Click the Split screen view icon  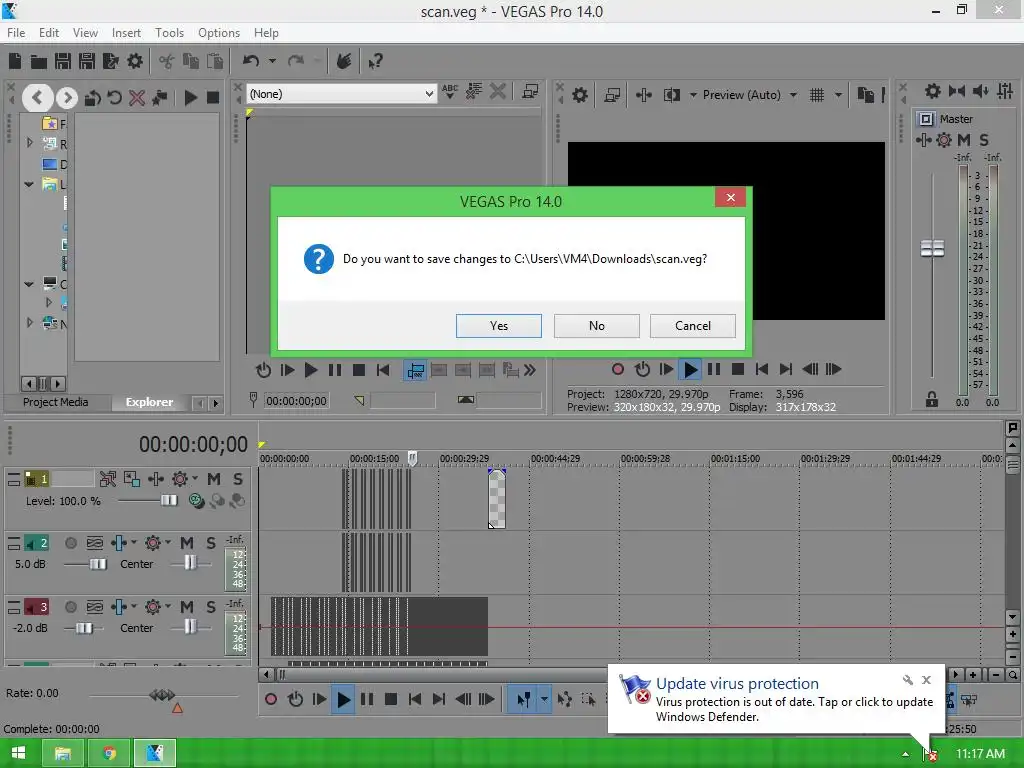pyautogui.click(x=672, y=95)
